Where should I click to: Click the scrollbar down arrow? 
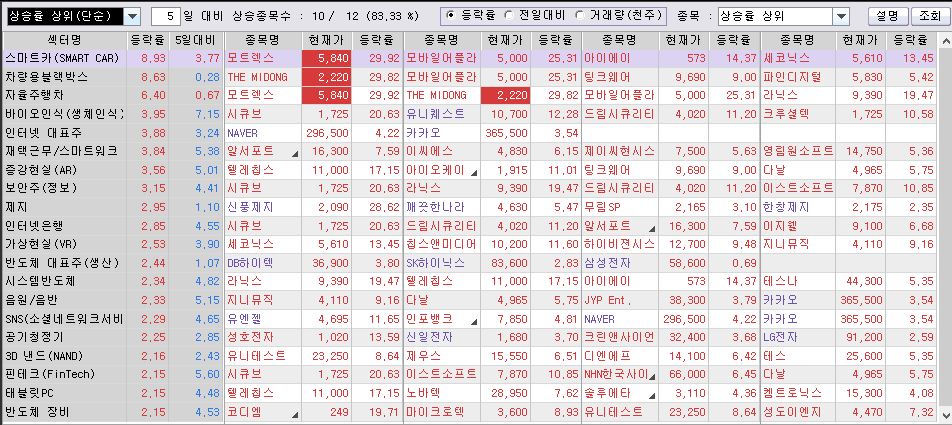946,418
